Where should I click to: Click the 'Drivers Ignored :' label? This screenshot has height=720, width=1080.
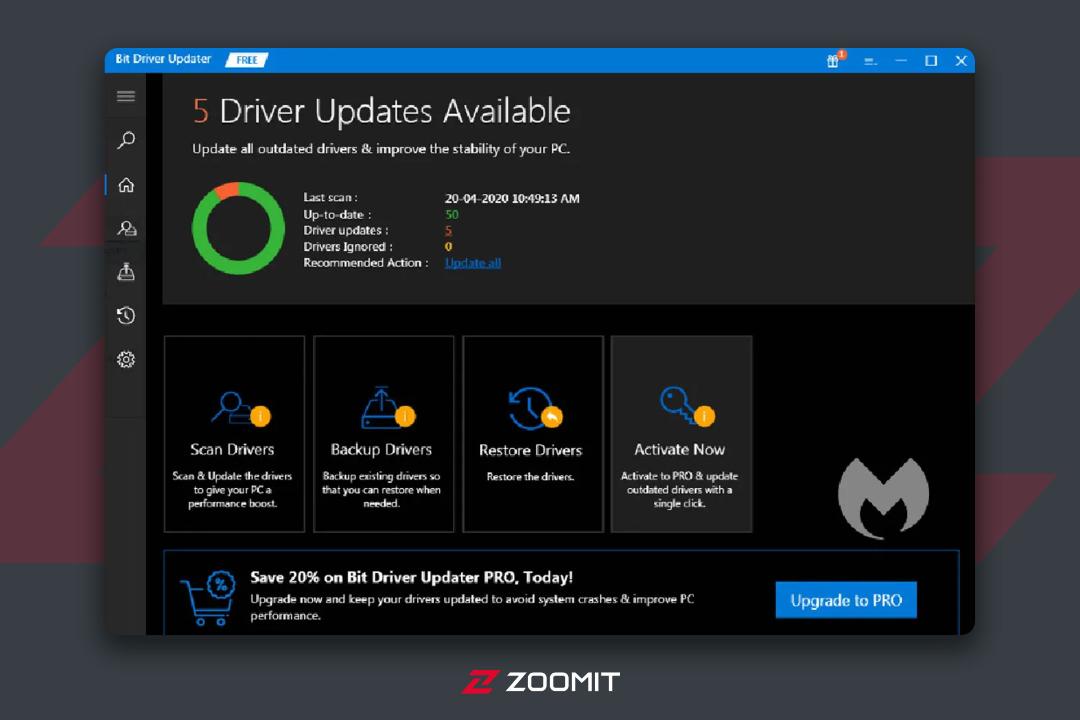(348, 246)
